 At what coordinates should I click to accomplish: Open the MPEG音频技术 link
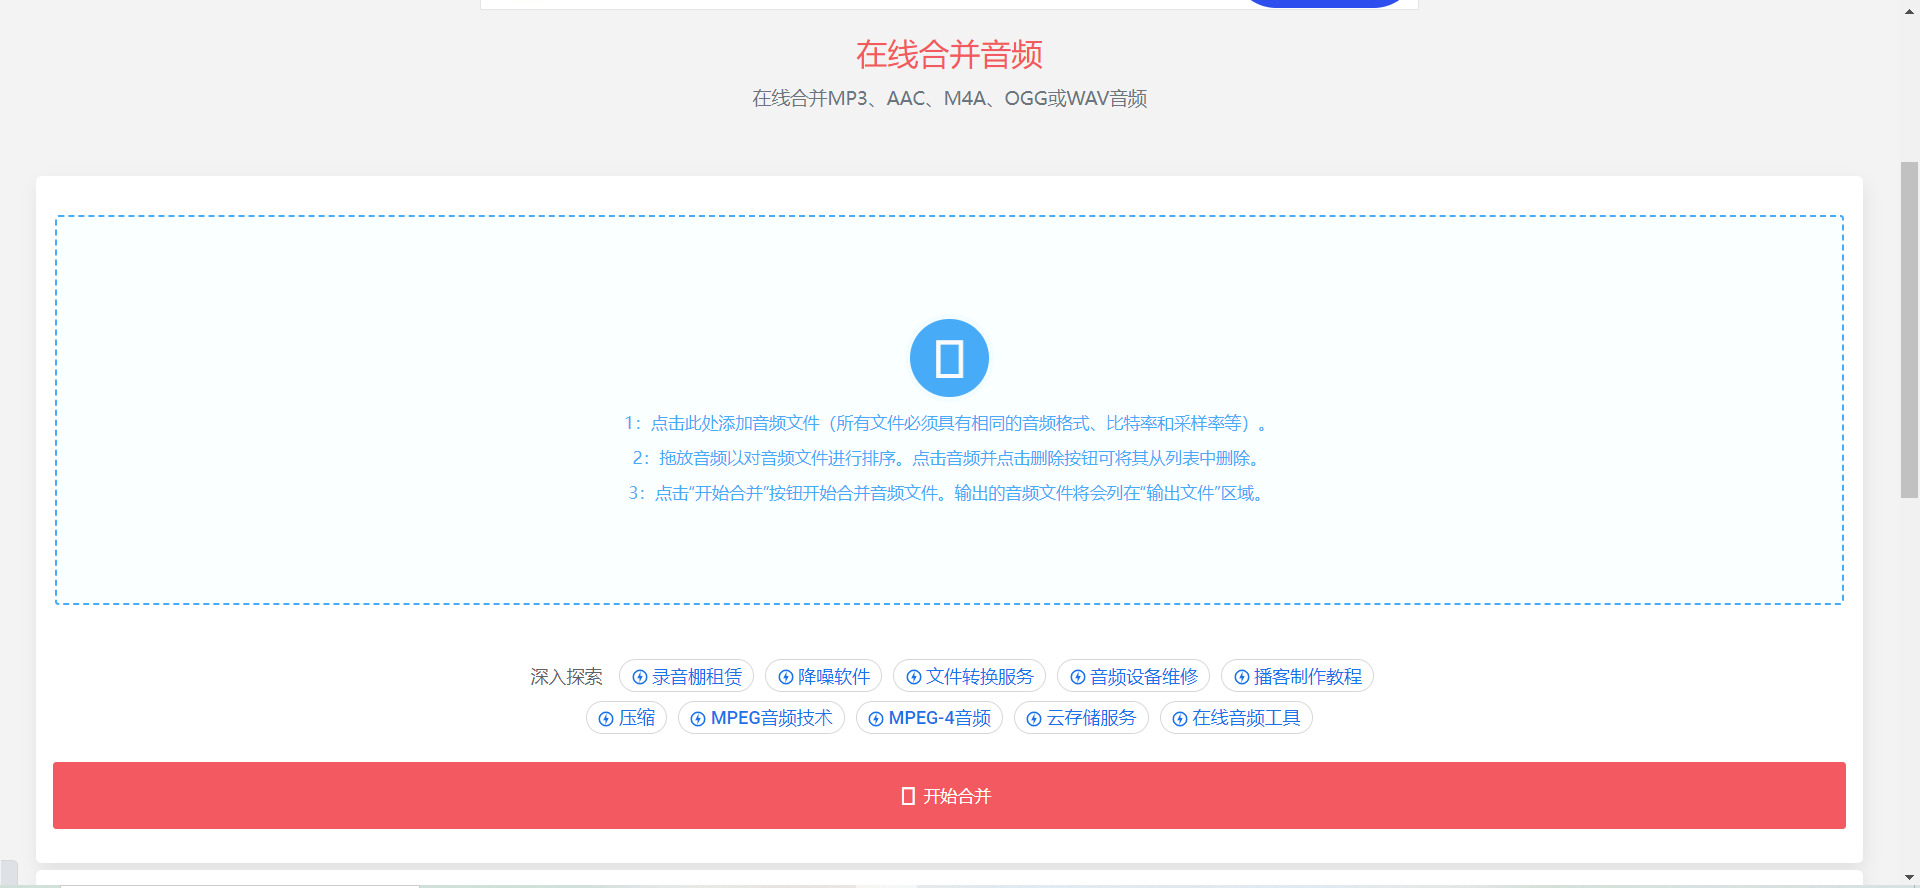click(x=761, y=718)
